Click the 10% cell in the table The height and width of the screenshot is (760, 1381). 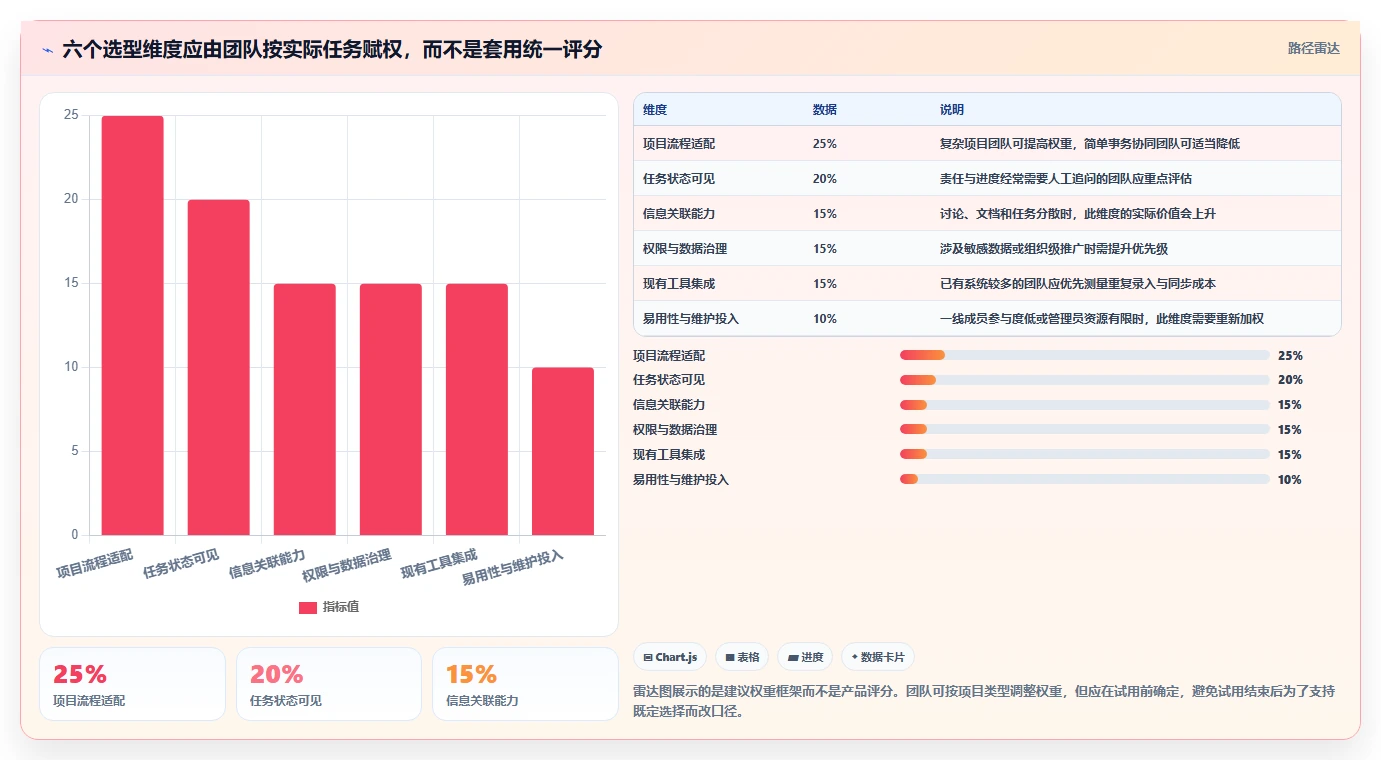[x=825, y=319]
